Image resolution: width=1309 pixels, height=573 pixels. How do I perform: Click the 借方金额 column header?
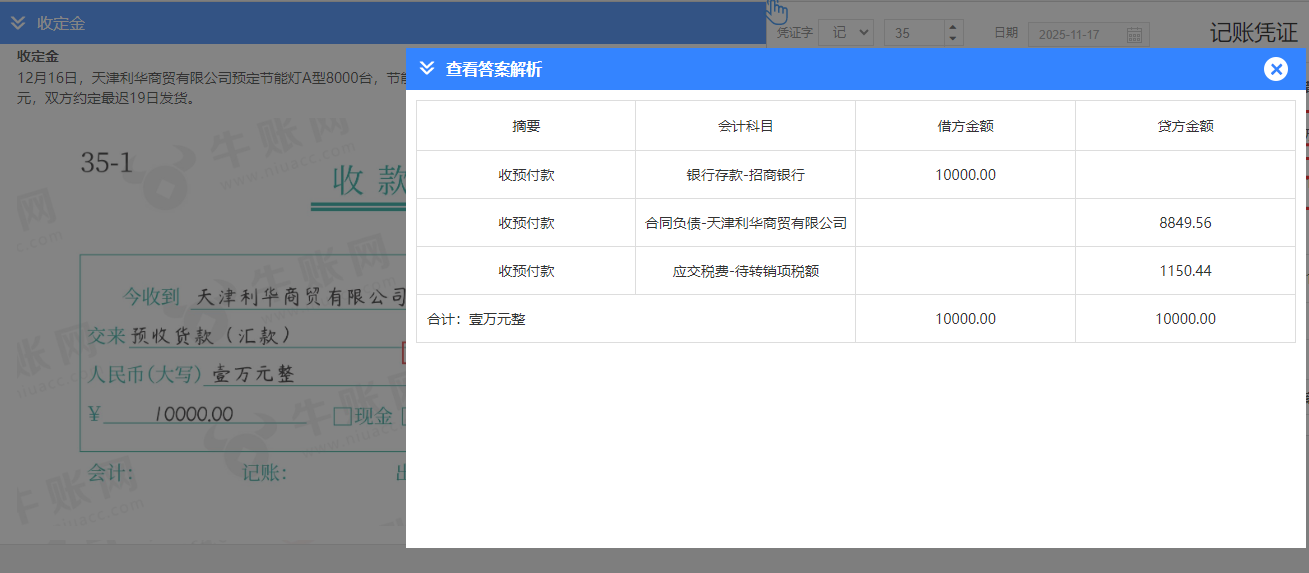[x=965, y=126]
